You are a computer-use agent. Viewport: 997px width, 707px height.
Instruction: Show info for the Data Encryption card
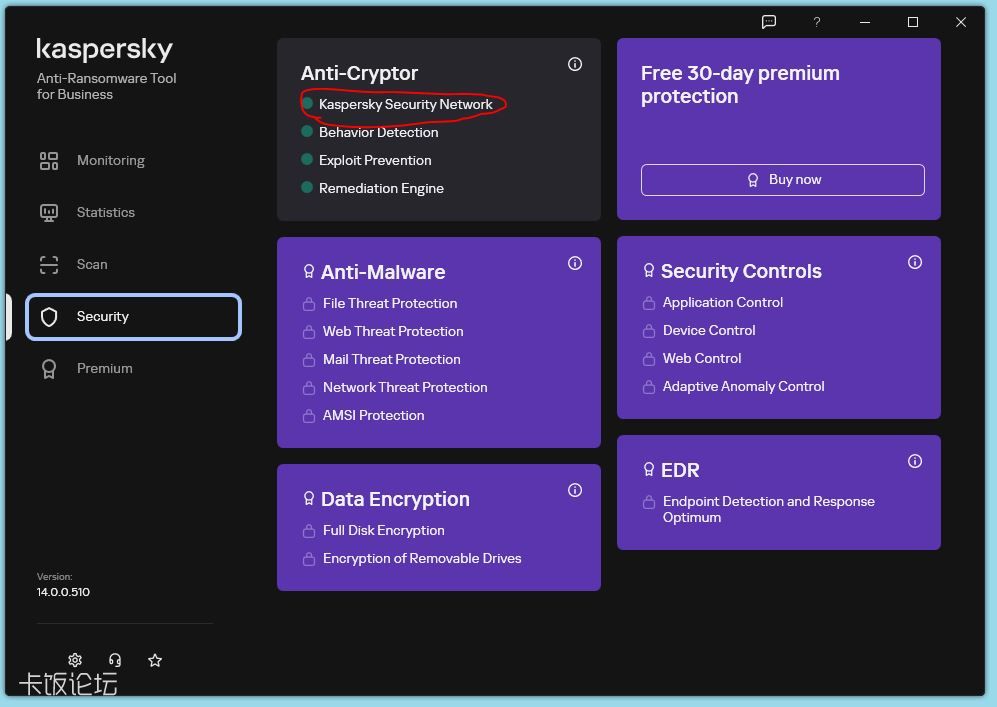[x=575, y=490]
